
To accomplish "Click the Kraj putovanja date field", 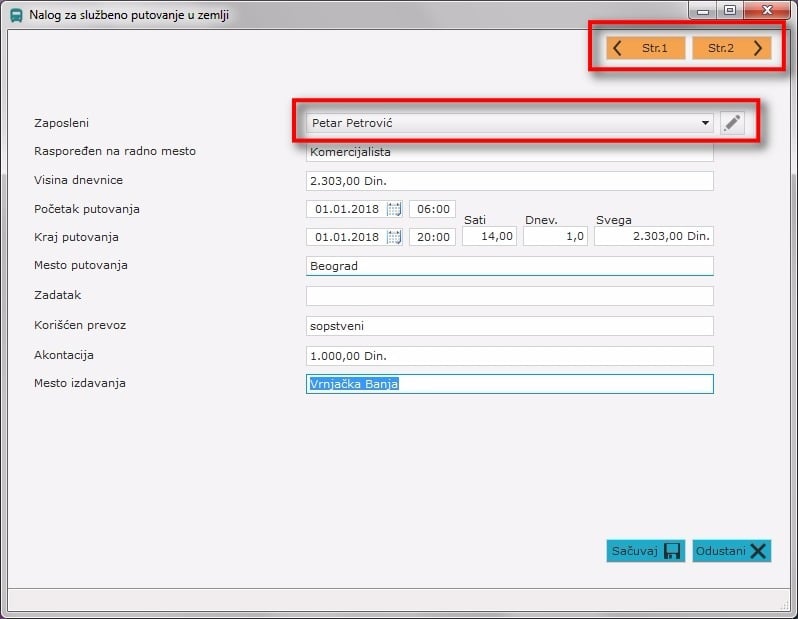I will click(x=354, y=237).
